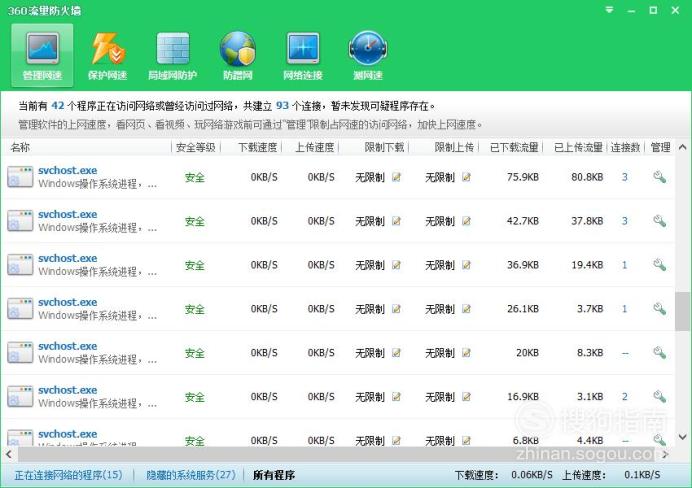Image resolution: width=692 pixels, height=488 pixels.
Task: Click the vertical scrollbar up arrow
Action: point(682,147)
